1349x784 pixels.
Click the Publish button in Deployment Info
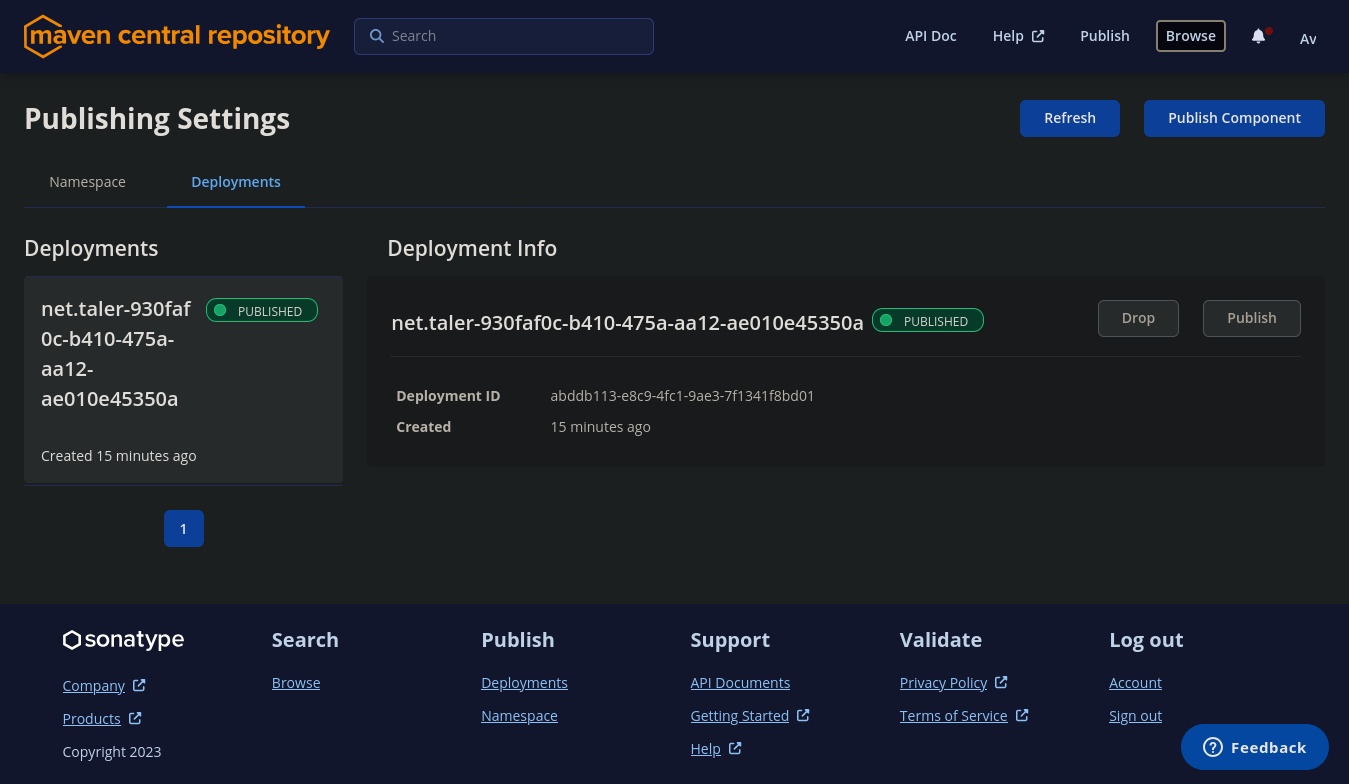coord(1252,318)
